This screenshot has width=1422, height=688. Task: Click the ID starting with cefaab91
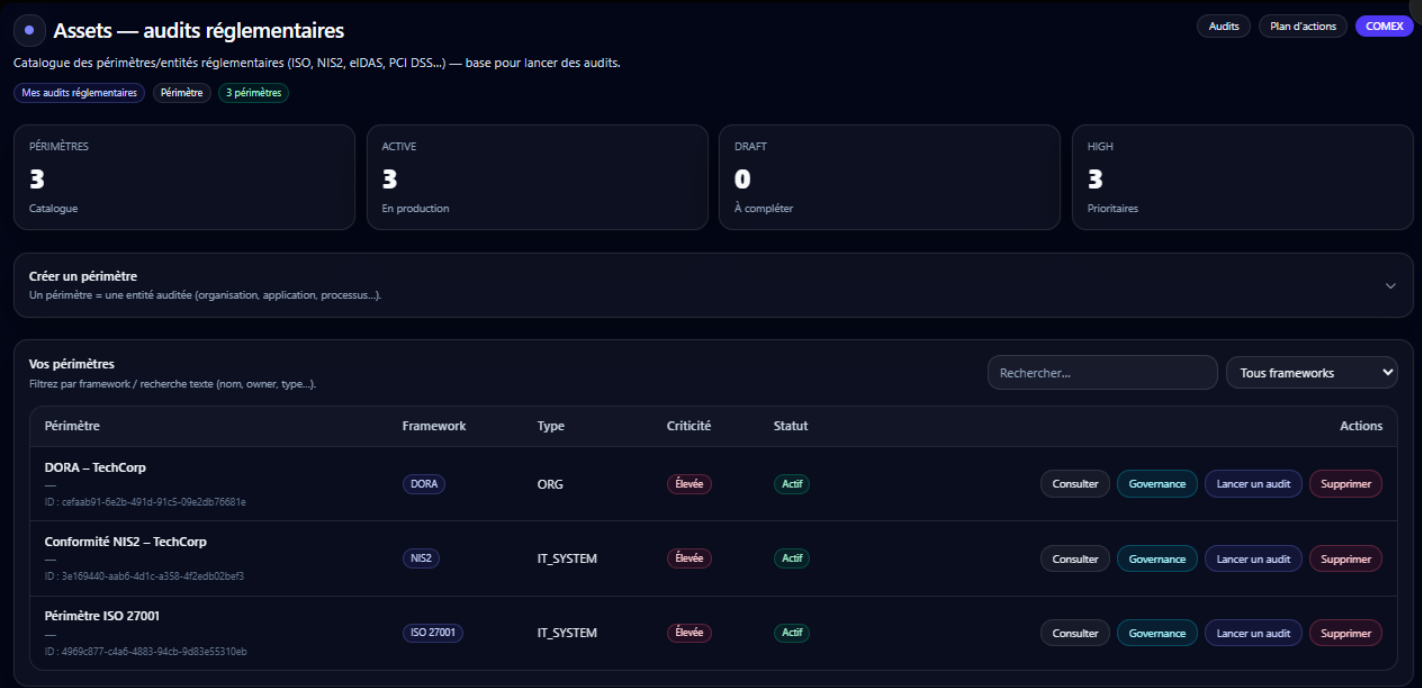pyautogui.click(x=145, y=502)
